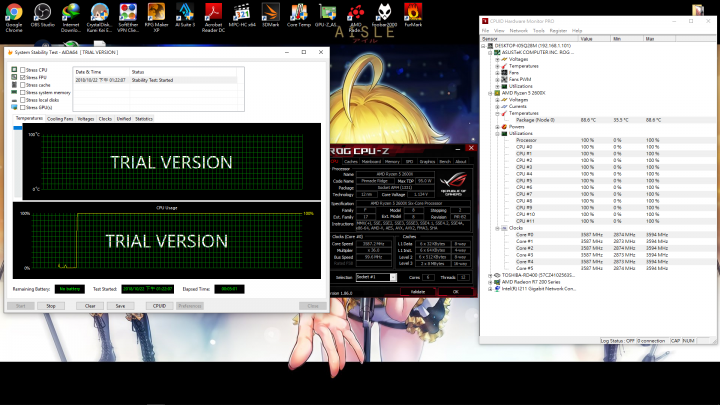Open the Memory tab in ROG CPU-Z
The image size is (720, 405).
coord(392,162)
